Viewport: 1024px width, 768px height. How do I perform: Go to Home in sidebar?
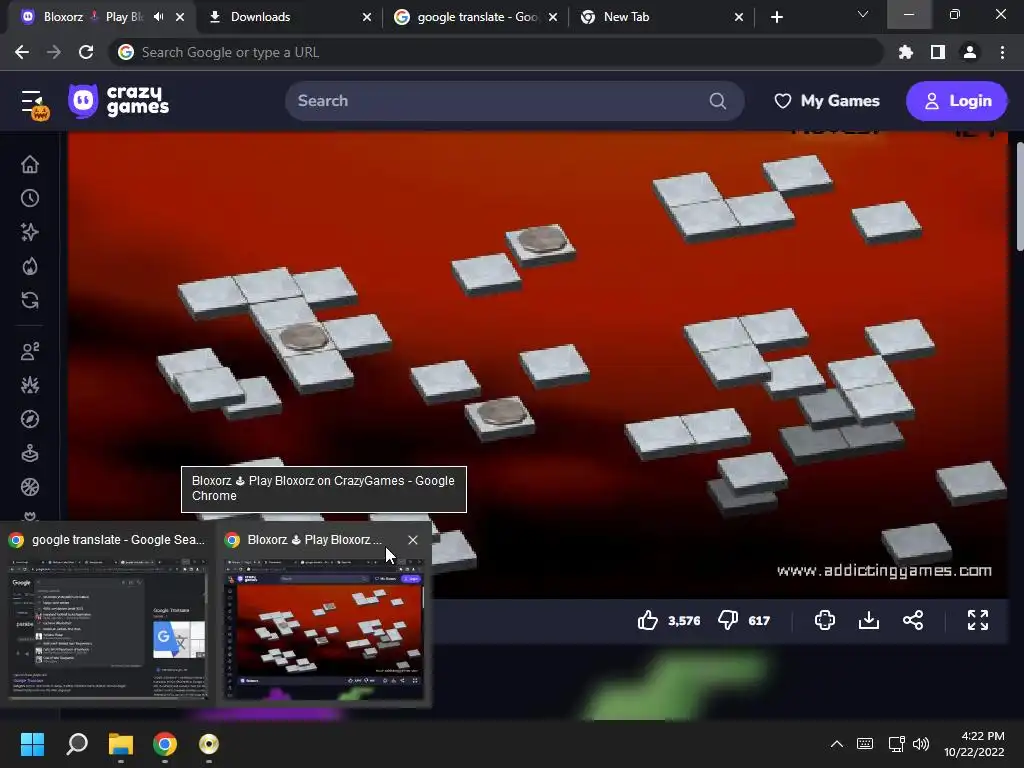(x=30, y=164)
